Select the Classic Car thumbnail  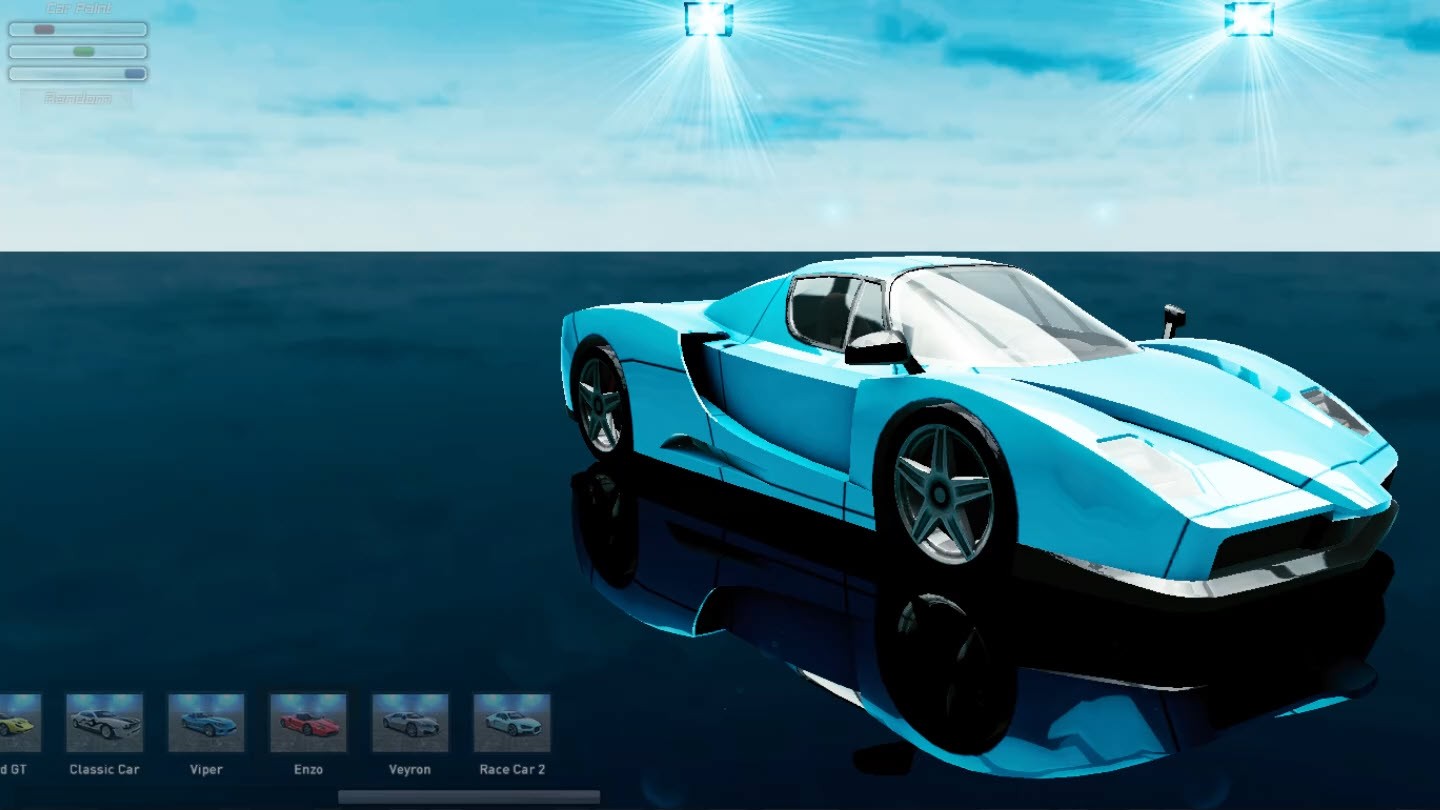point(105,723)
